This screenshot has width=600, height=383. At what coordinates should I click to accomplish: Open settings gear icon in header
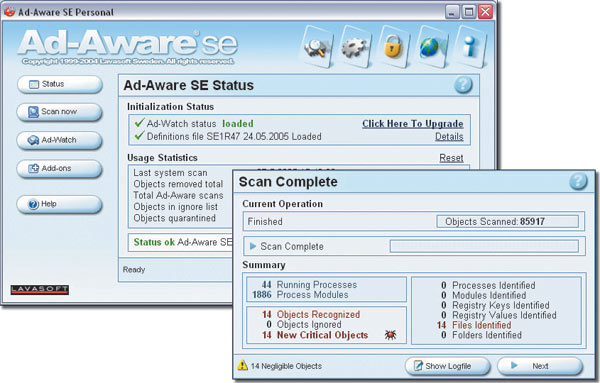(x=355, y=47)
